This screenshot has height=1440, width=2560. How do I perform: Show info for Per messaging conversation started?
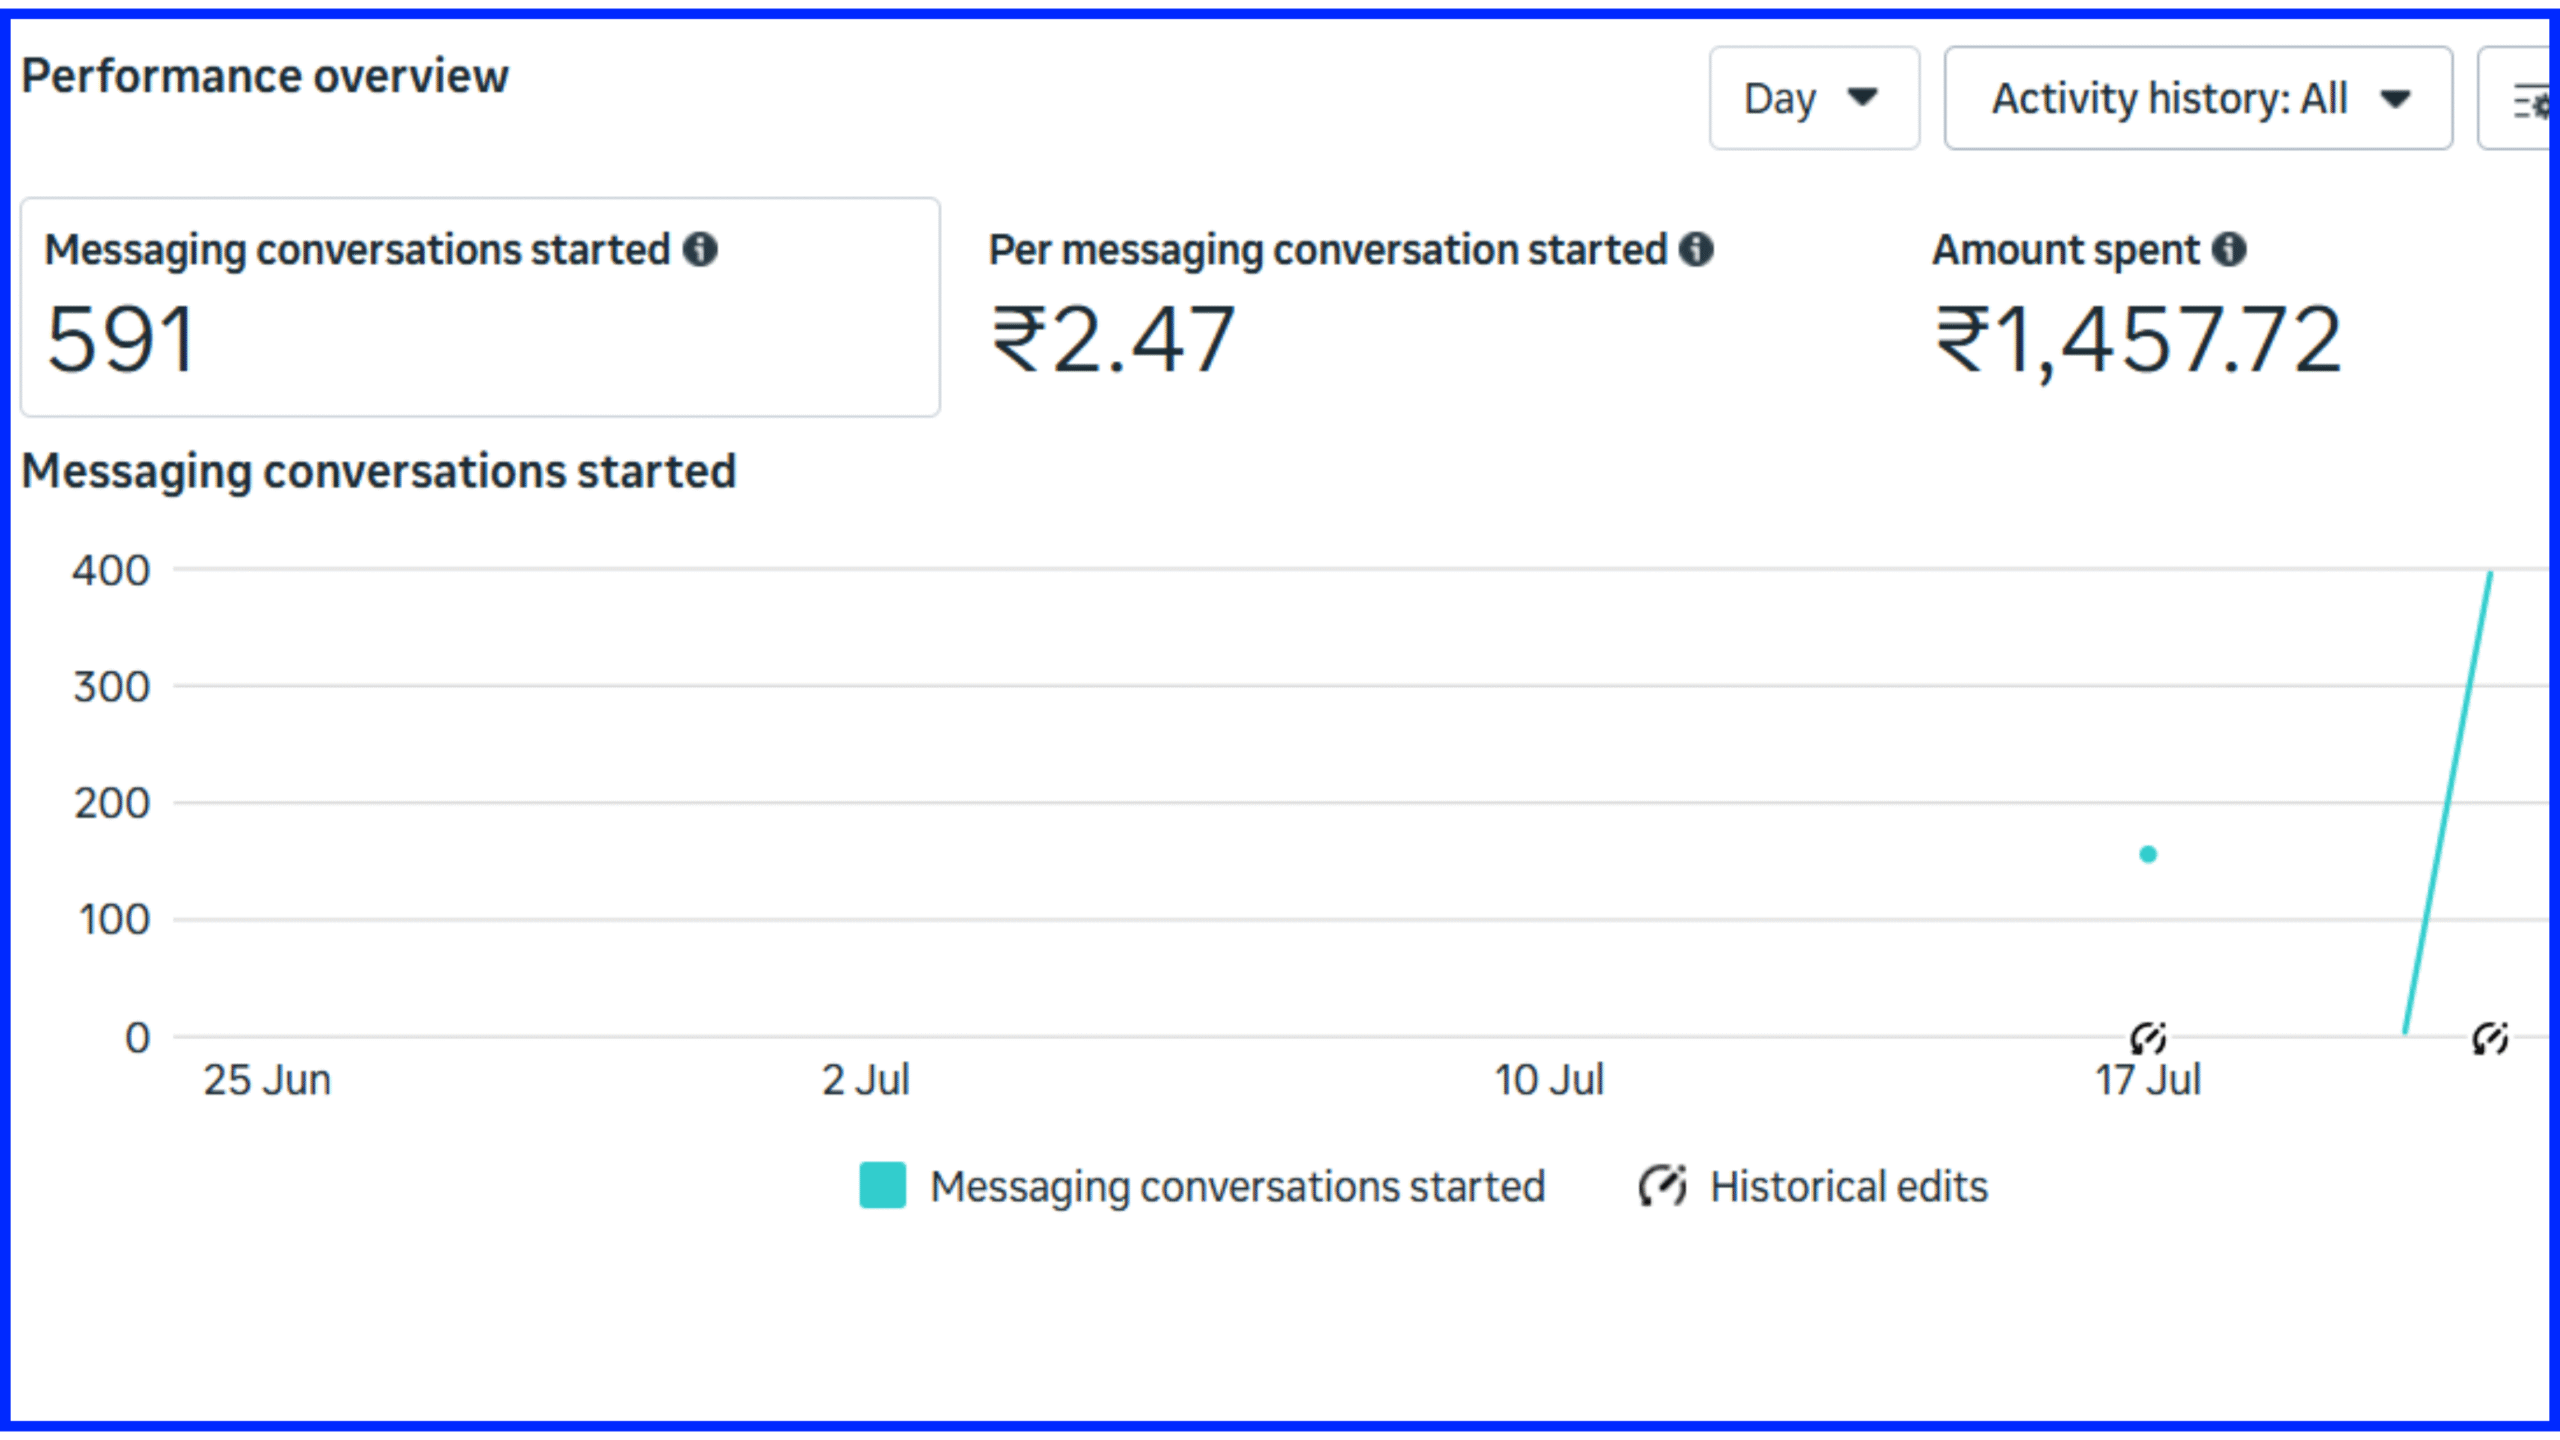pos(1696,249)
